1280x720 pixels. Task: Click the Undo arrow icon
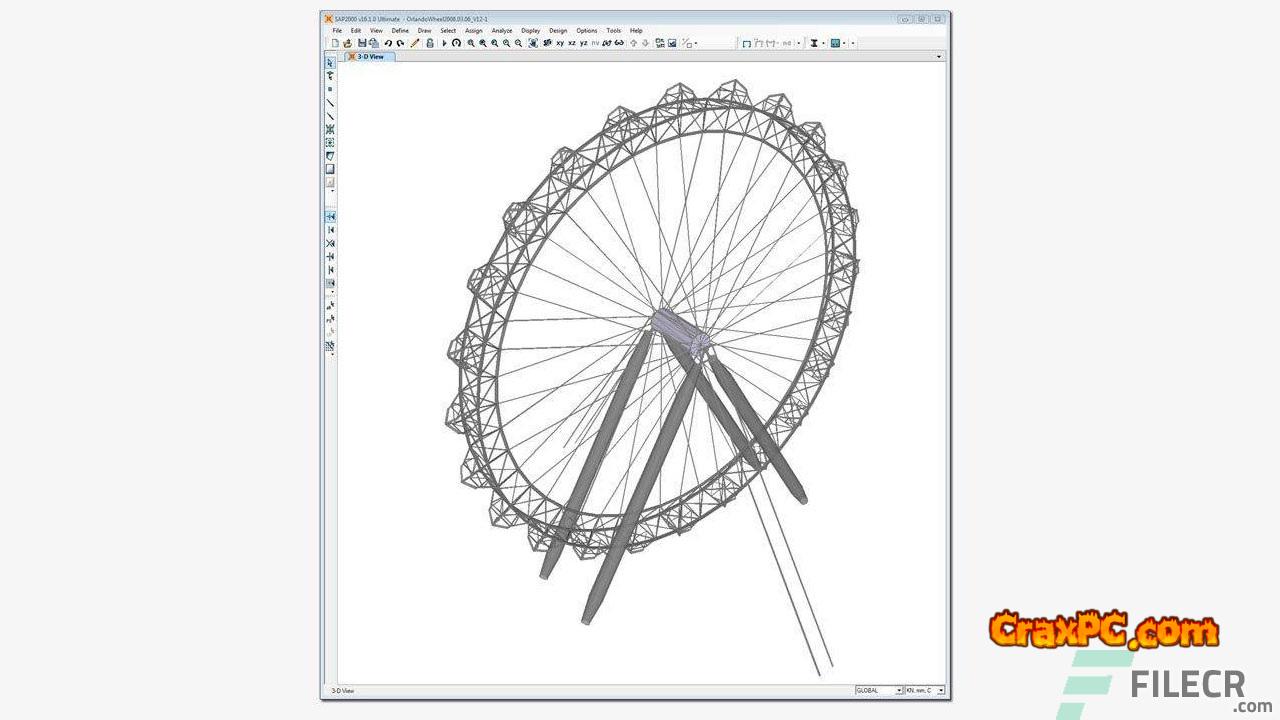[x=388, y=43]
